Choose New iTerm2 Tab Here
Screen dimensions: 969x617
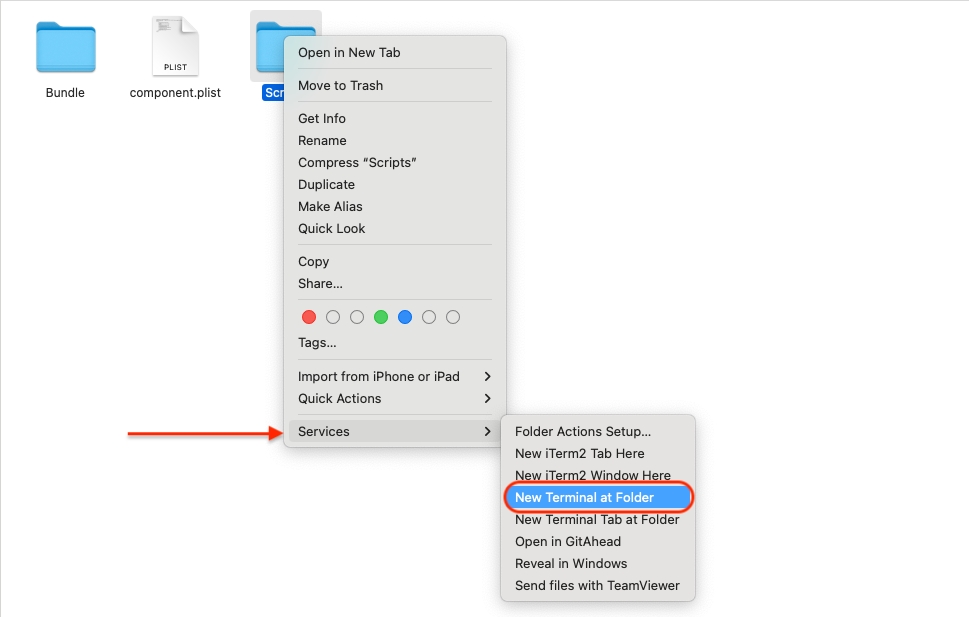[579, 454]
